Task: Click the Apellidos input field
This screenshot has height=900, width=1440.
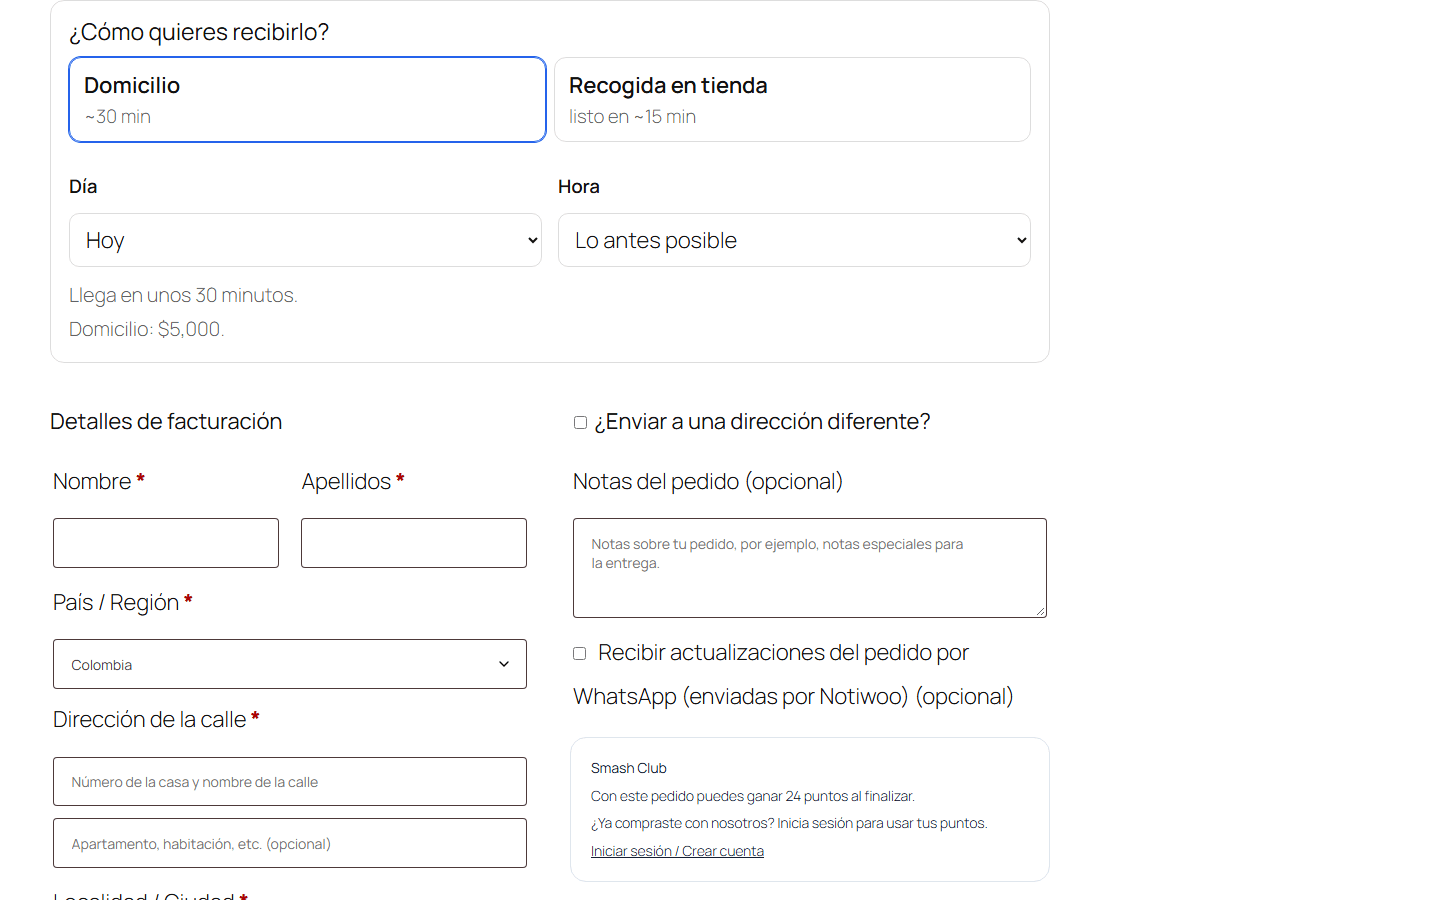Action: pyautogui.click(x=414, y=543)
